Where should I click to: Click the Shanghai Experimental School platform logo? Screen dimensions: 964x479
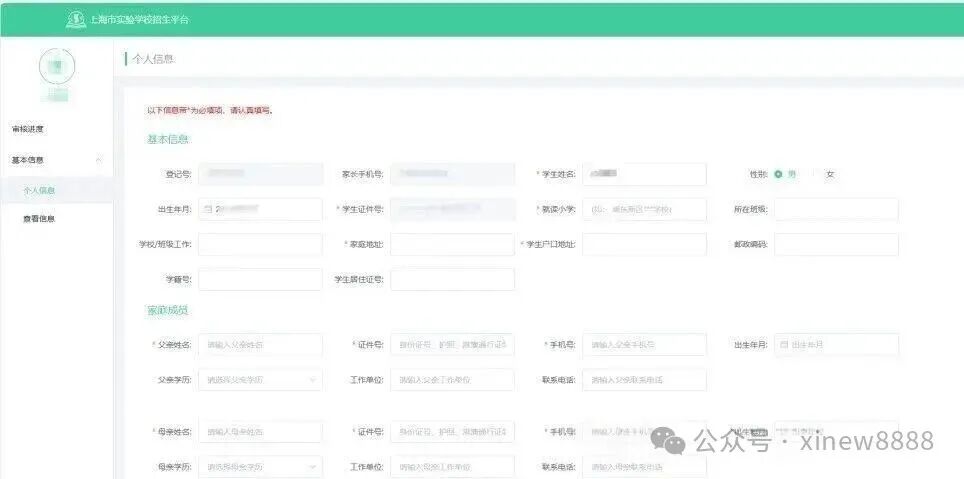(x=75, y=19)
